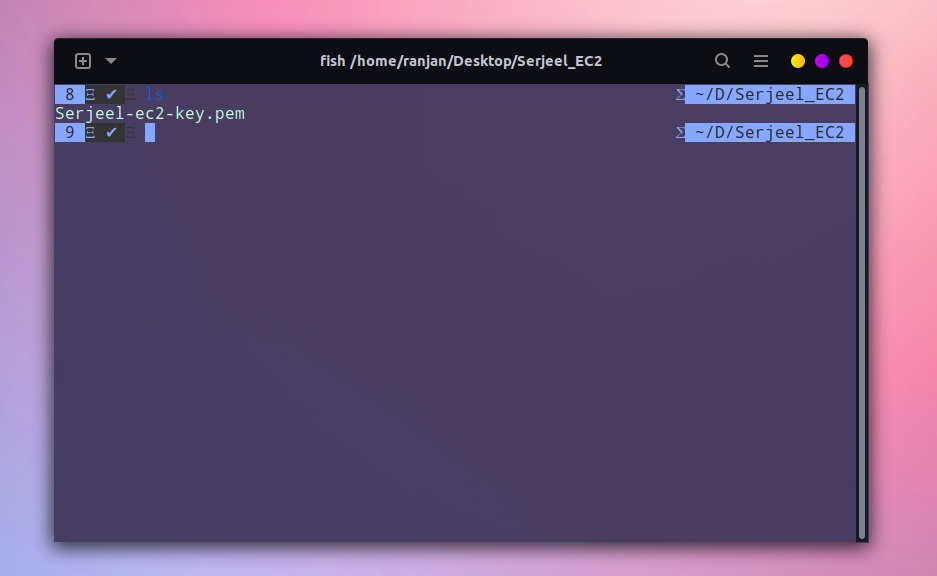937x576 pixels.
Task: Click prompt number 9
Action: click(x=70, y=133)
